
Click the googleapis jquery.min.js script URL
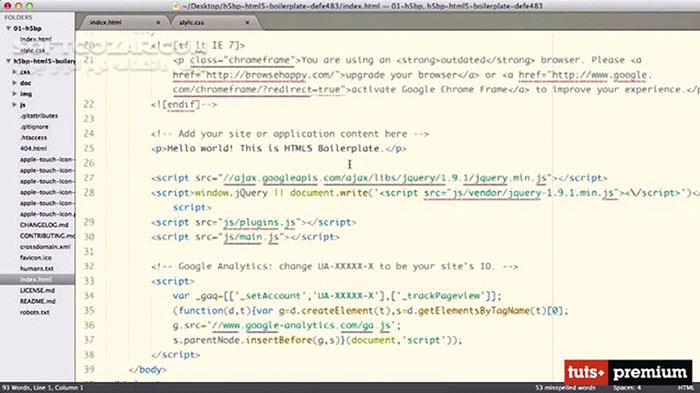(385, 178)
